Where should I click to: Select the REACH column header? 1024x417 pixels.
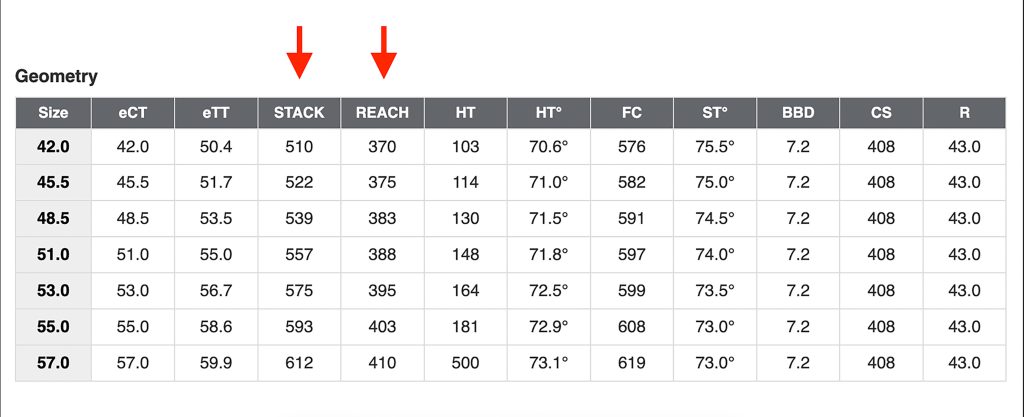pos(382,113)
